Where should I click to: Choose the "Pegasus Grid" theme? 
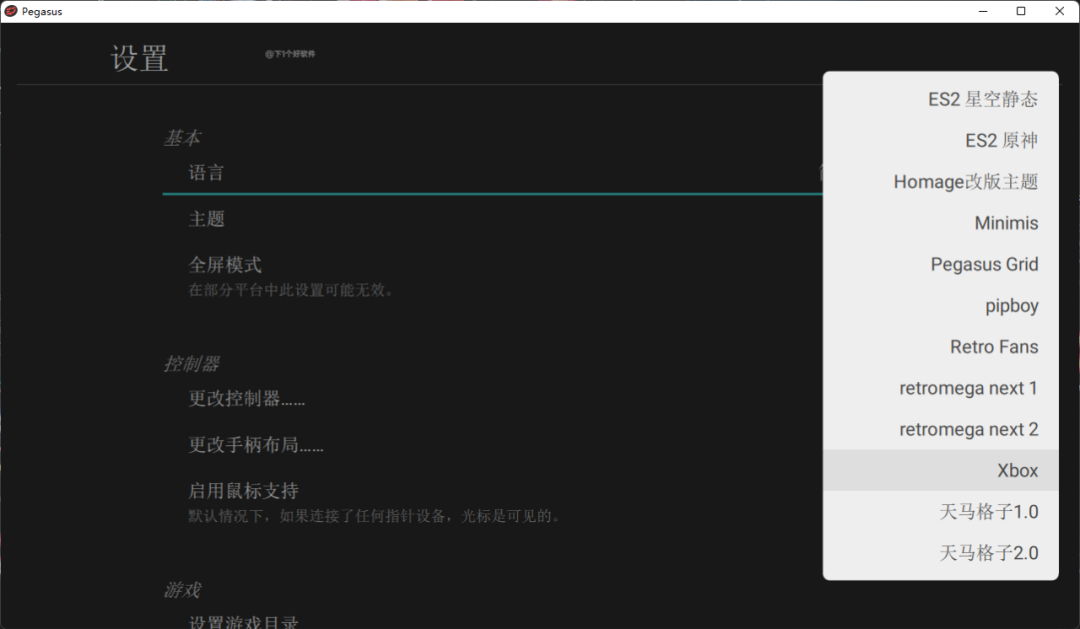tap(985, 264)
